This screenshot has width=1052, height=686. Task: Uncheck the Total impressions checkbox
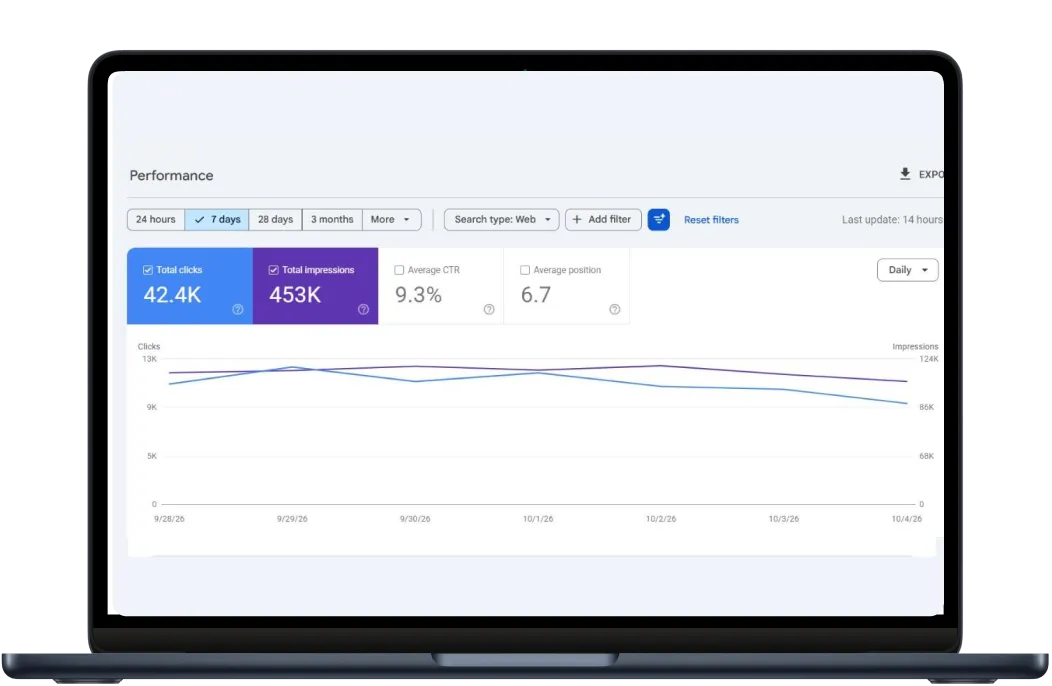click(273, 270)
